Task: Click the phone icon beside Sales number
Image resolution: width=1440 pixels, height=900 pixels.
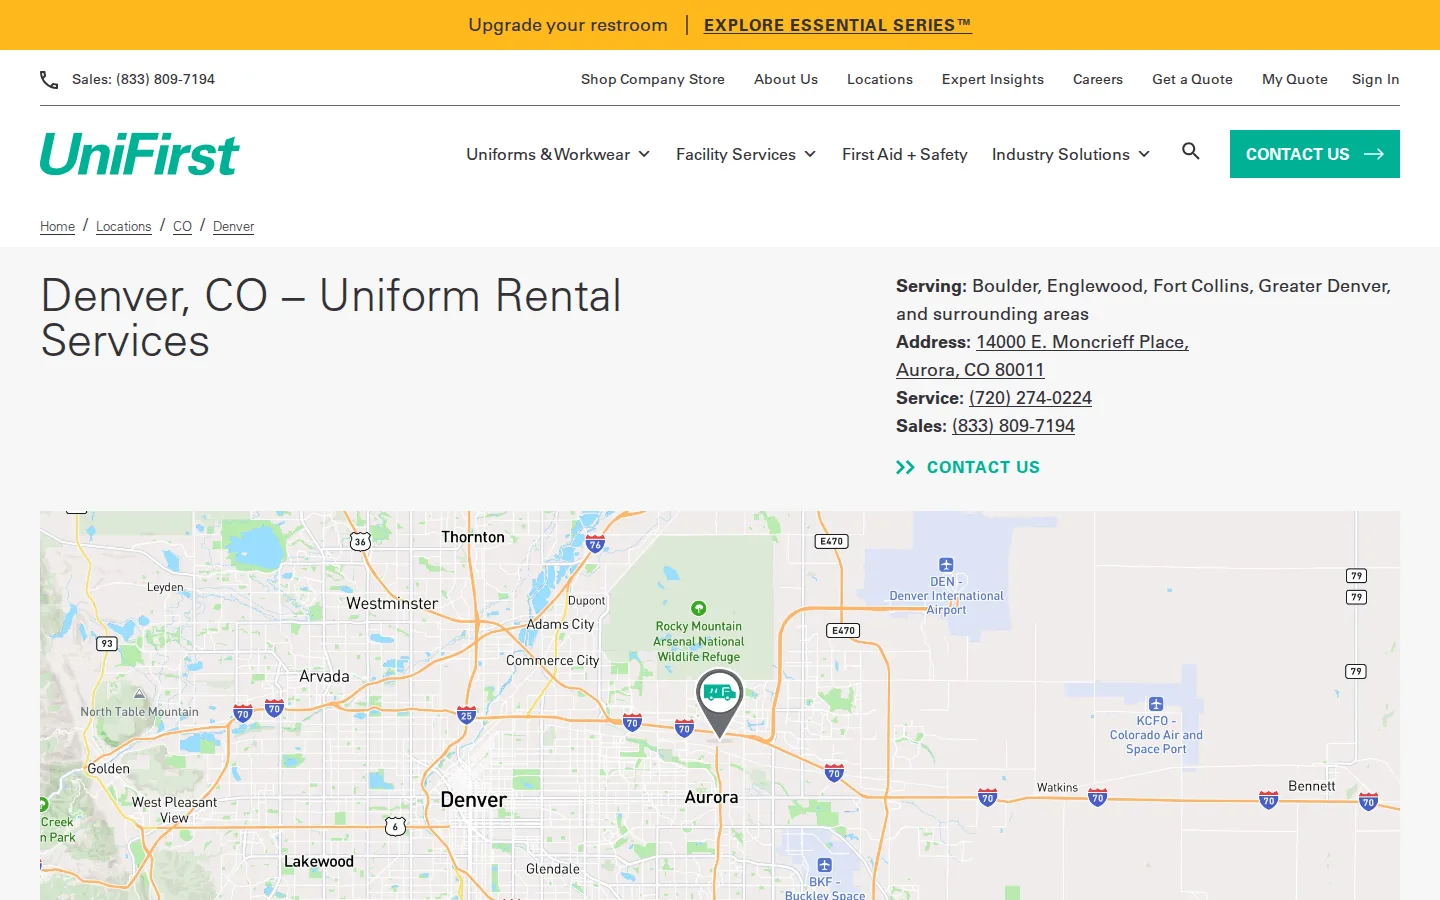Action: [49, 79]
